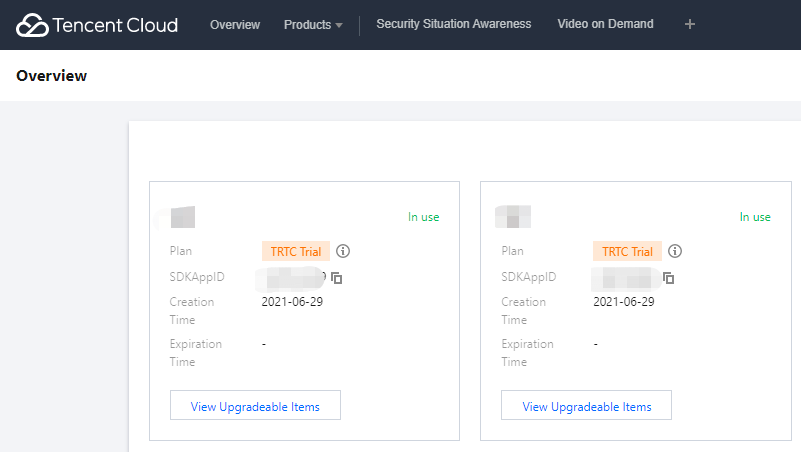801x452 pixels.
Task: Select the blurred application name on the right card
Action: pos(513,216)
